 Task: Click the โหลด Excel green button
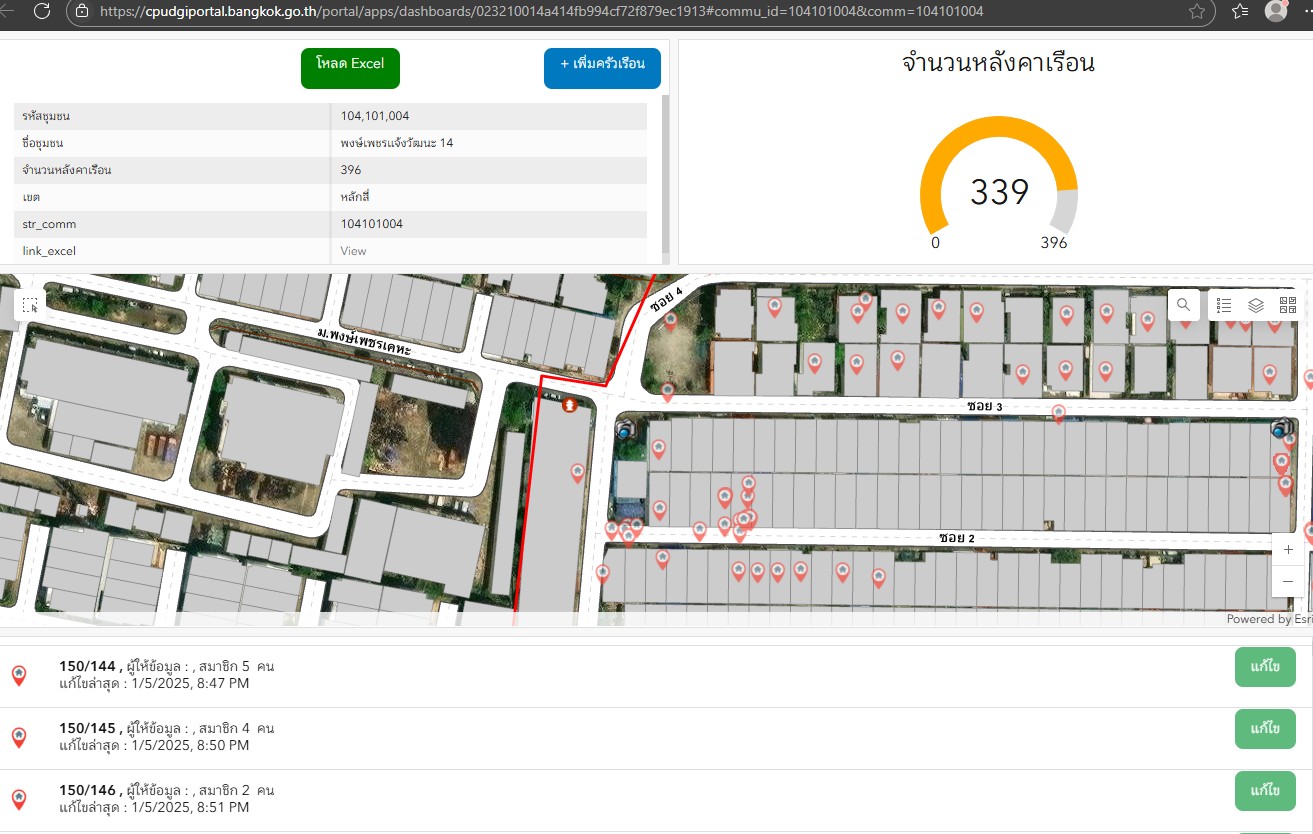point(350,68)
